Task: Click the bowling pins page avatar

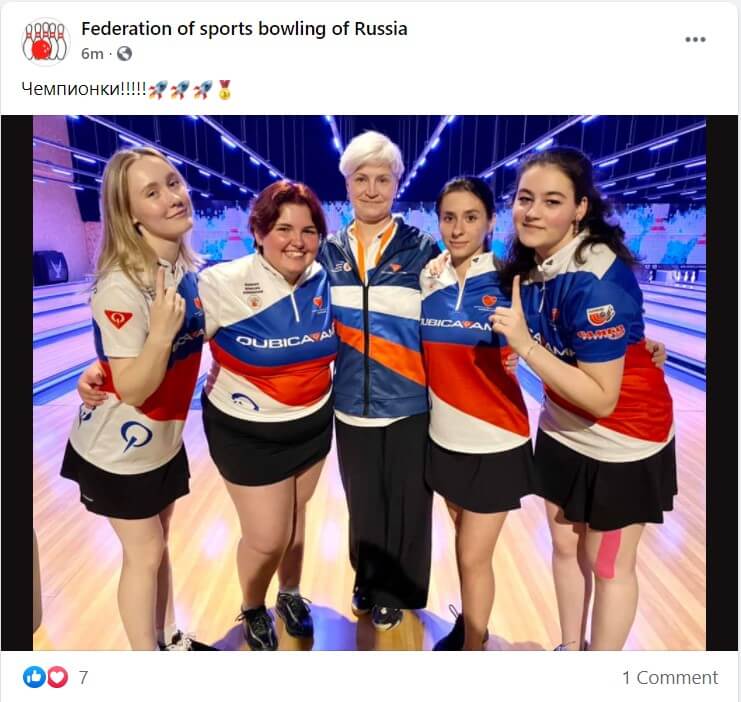Action: pos(45,41)
